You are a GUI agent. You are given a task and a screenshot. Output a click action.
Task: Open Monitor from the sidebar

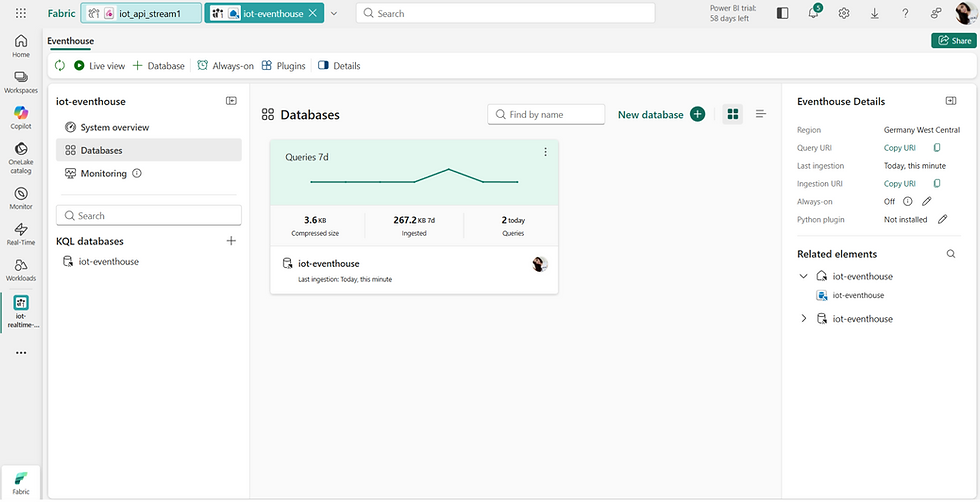[x=21, y=198]
